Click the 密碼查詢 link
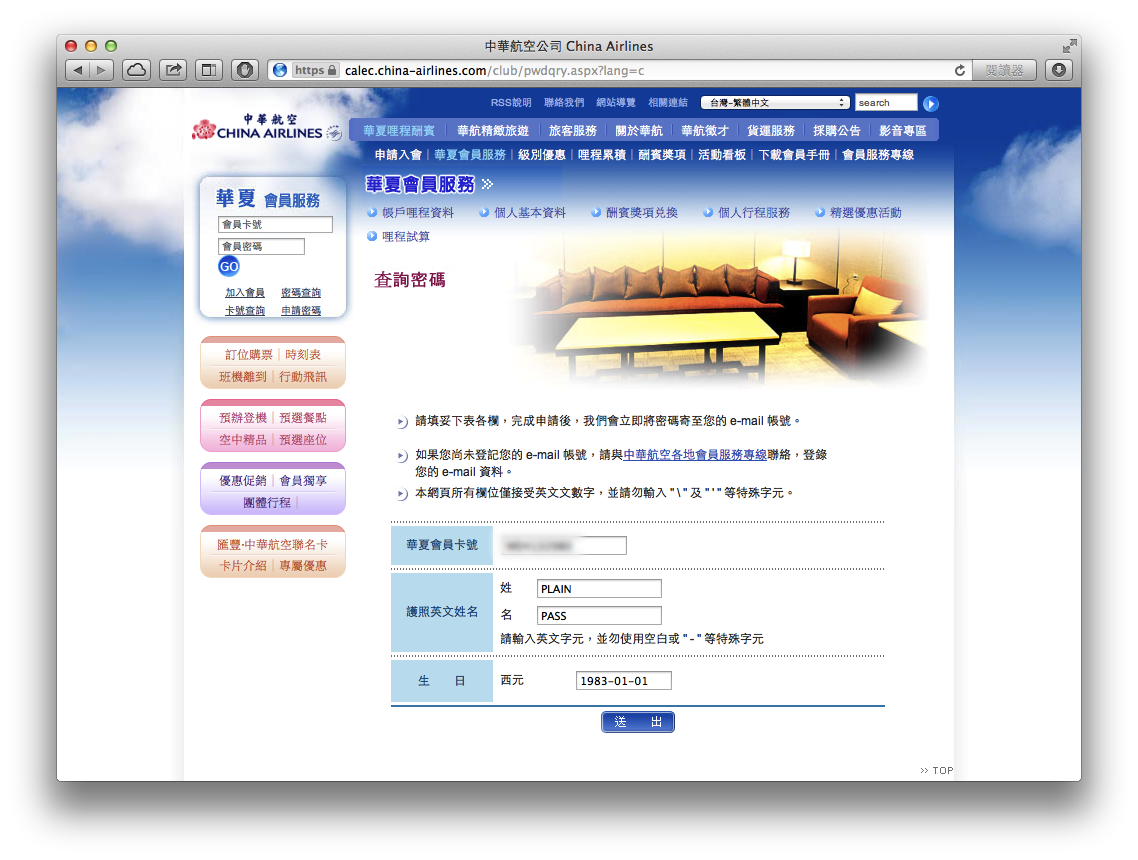This screenshot has height=860, width=1138. pyautogui.click(x=300, y=292)
